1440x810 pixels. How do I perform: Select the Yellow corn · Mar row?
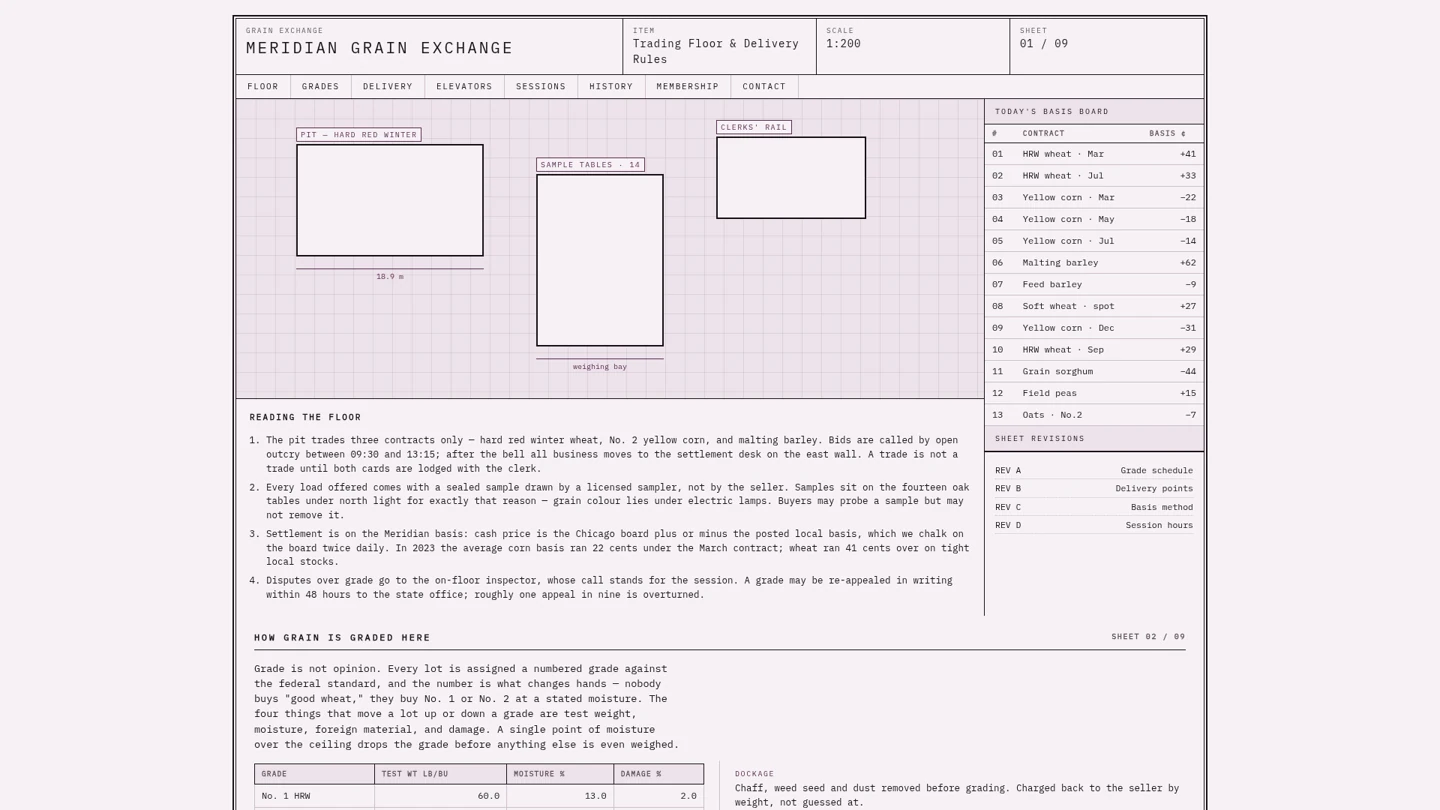(1094, 198)
